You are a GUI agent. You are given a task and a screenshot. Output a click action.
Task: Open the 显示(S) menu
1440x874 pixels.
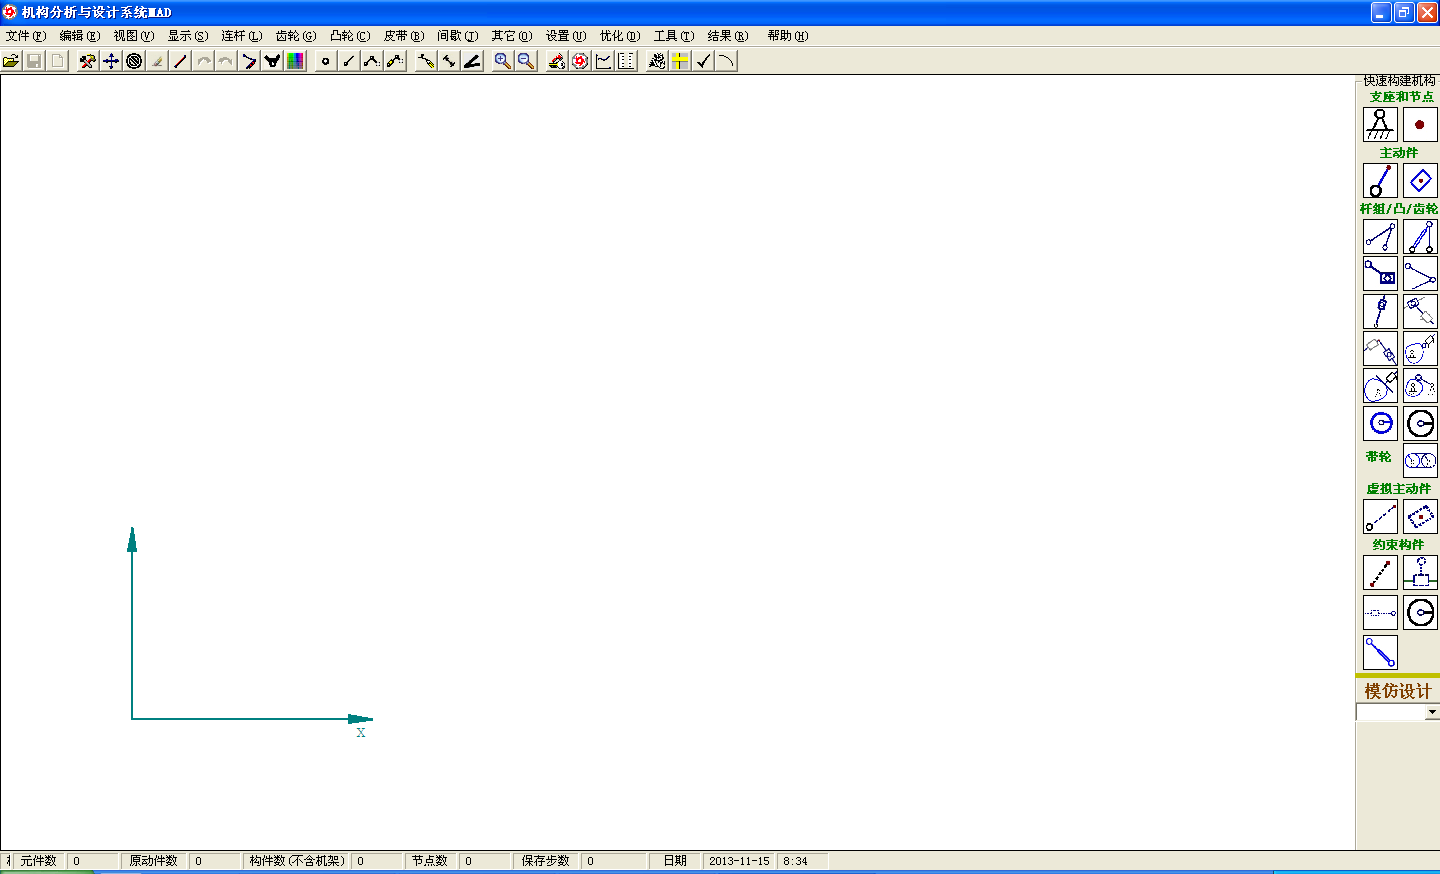(x=187, y=36)
